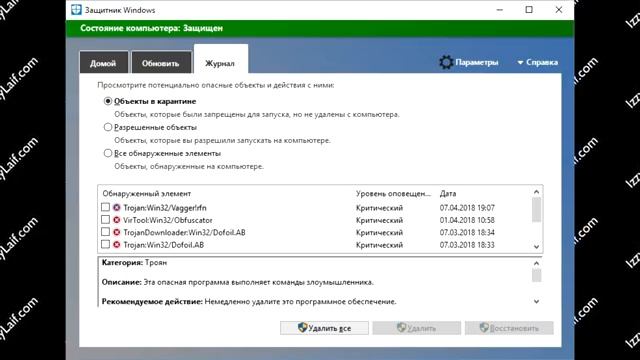Click date 01.04.2018 10:58
Viewport: 640px width, 360px height.
[x=467, y=220]
